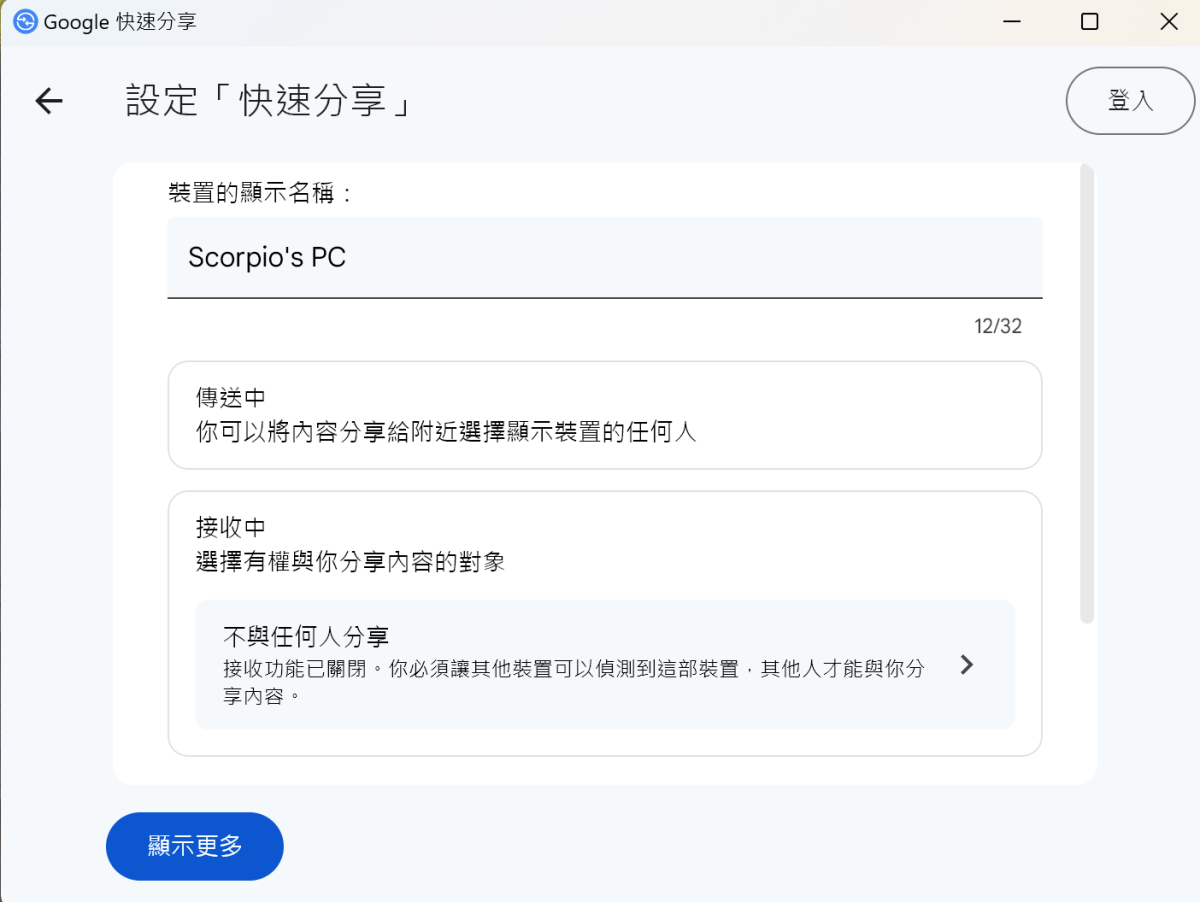Click the 接收功能已關閉 explanation text
This screenshot has height=902, width=1200.
pos(573,681)
